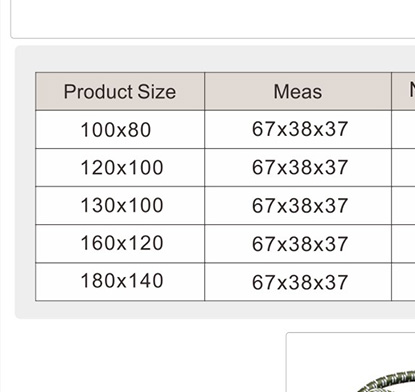Image resolution: width=415 pixels, height=392 pixels.
Task: Click the 67x38x37 value in the 160x120 row
Action: coord(300,244)
